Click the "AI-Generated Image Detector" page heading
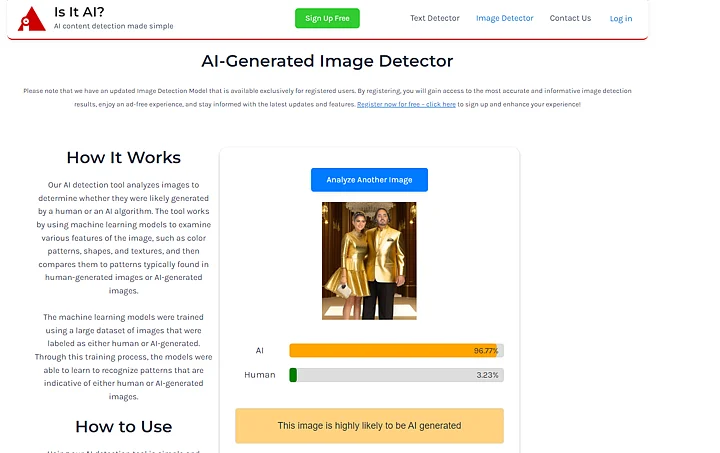This screenshot has width=720, height=453. (327, 62)
